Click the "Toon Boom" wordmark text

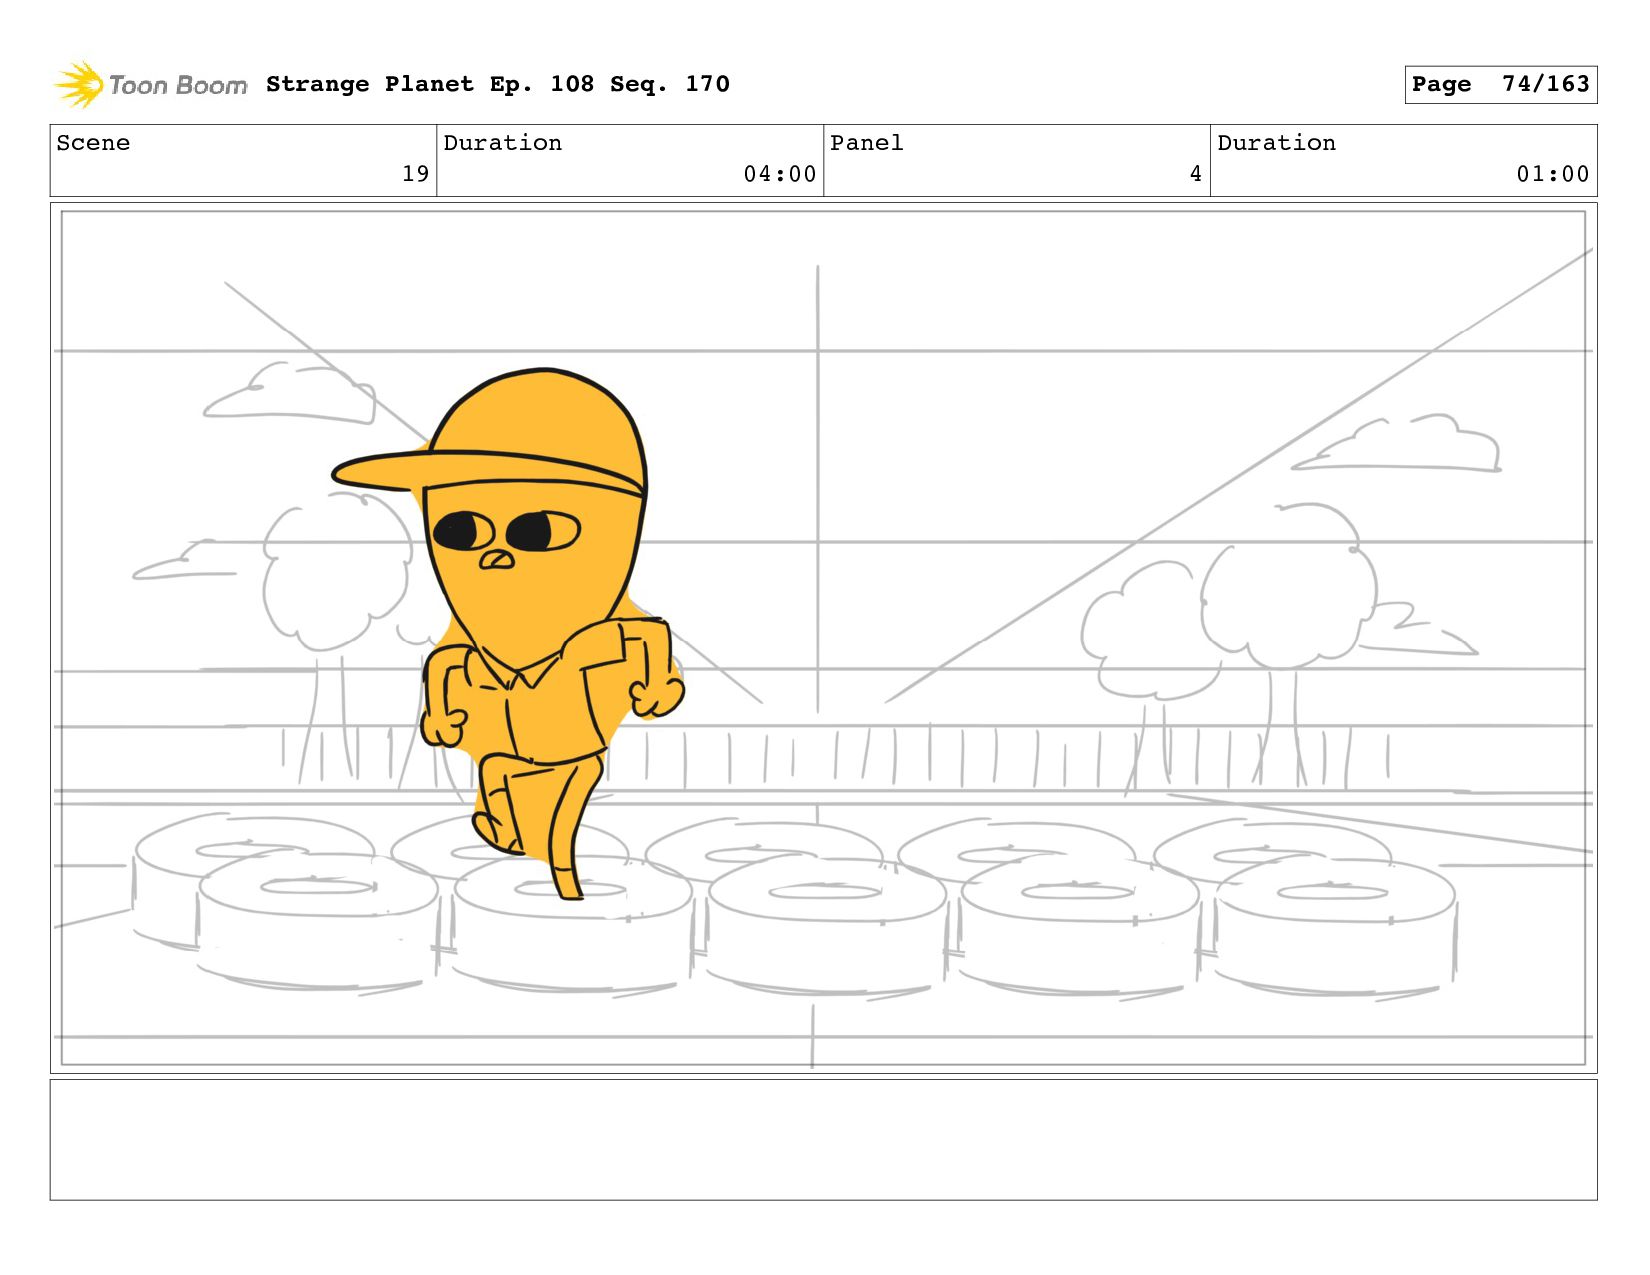tap(178, 86)
